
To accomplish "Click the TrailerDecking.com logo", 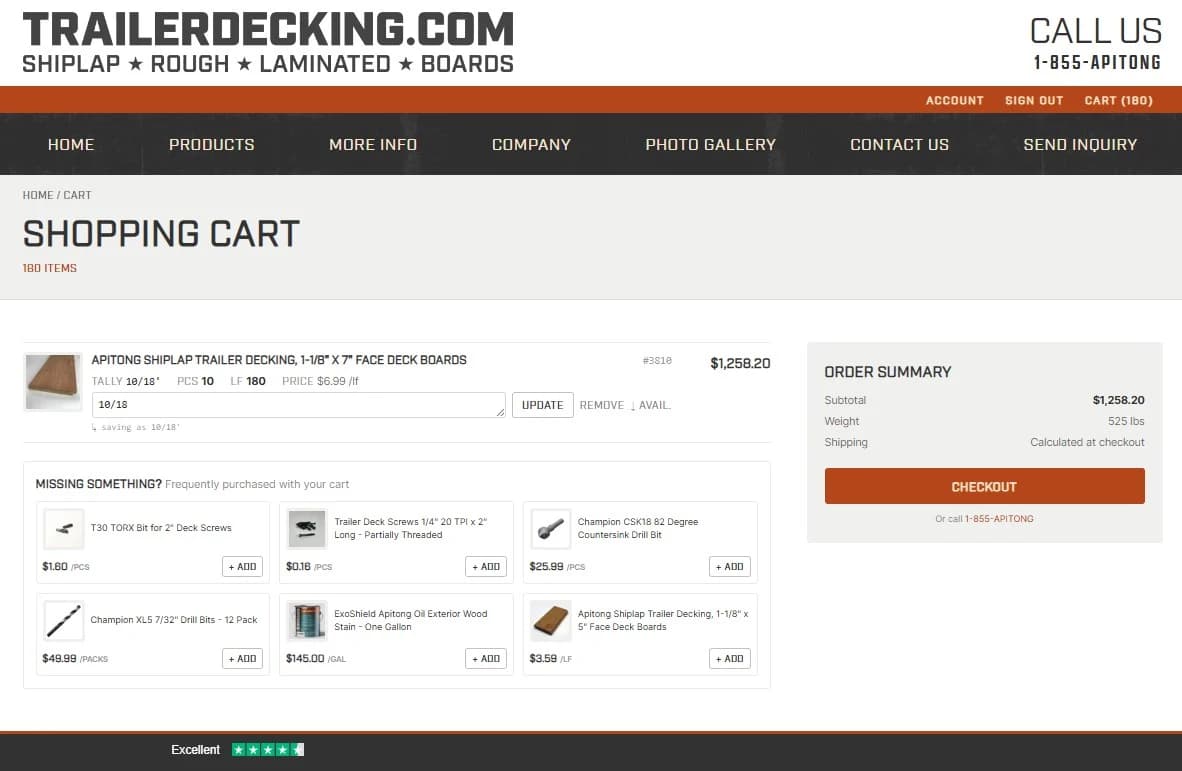I will coord(268,43).
